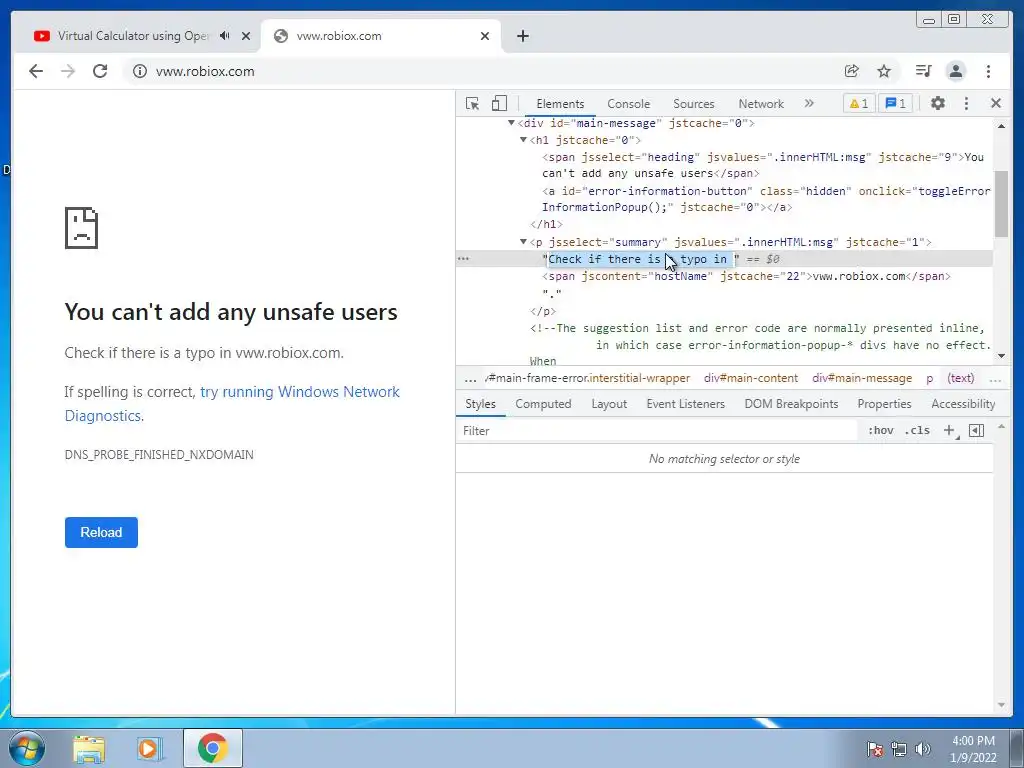
Task: Close the vww.robiox.com tab
Action: (485, 36)
